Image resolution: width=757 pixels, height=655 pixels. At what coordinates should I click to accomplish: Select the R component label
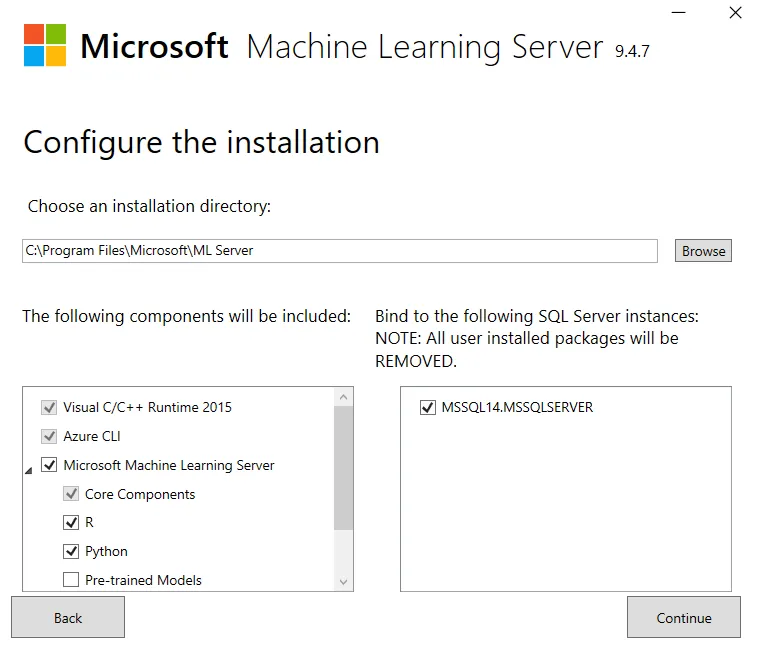89,522
